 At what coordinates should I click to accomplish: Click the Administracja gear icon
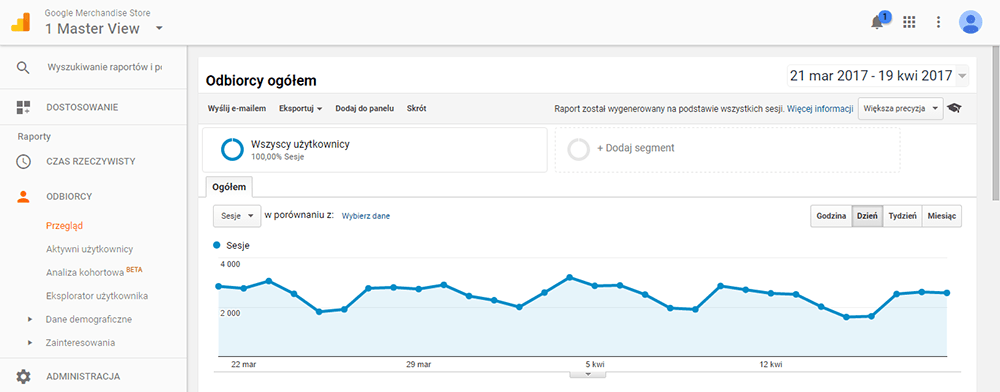(23, 376)
